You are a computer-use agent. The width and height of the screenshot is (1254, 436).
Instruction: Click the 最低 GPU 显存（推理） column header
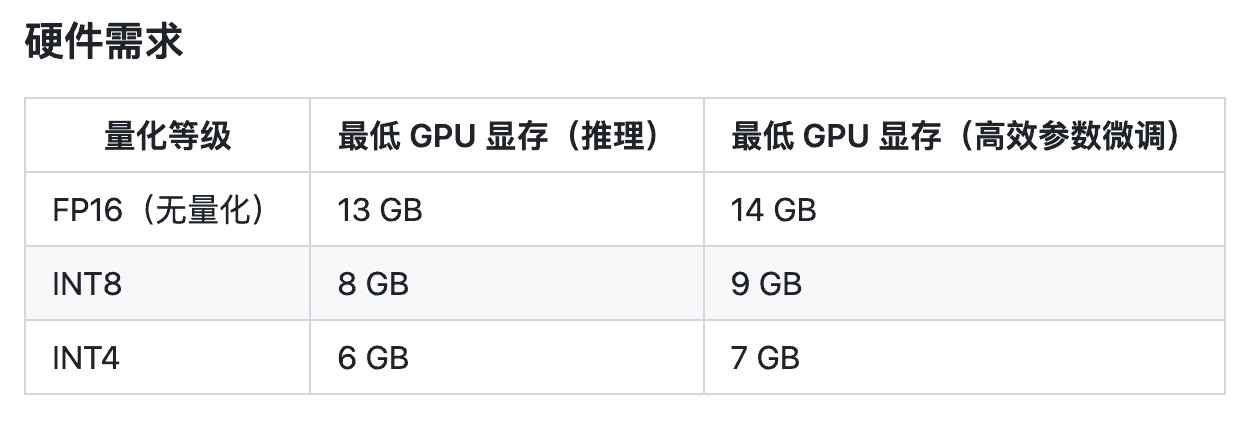click(x=500, y=135)
